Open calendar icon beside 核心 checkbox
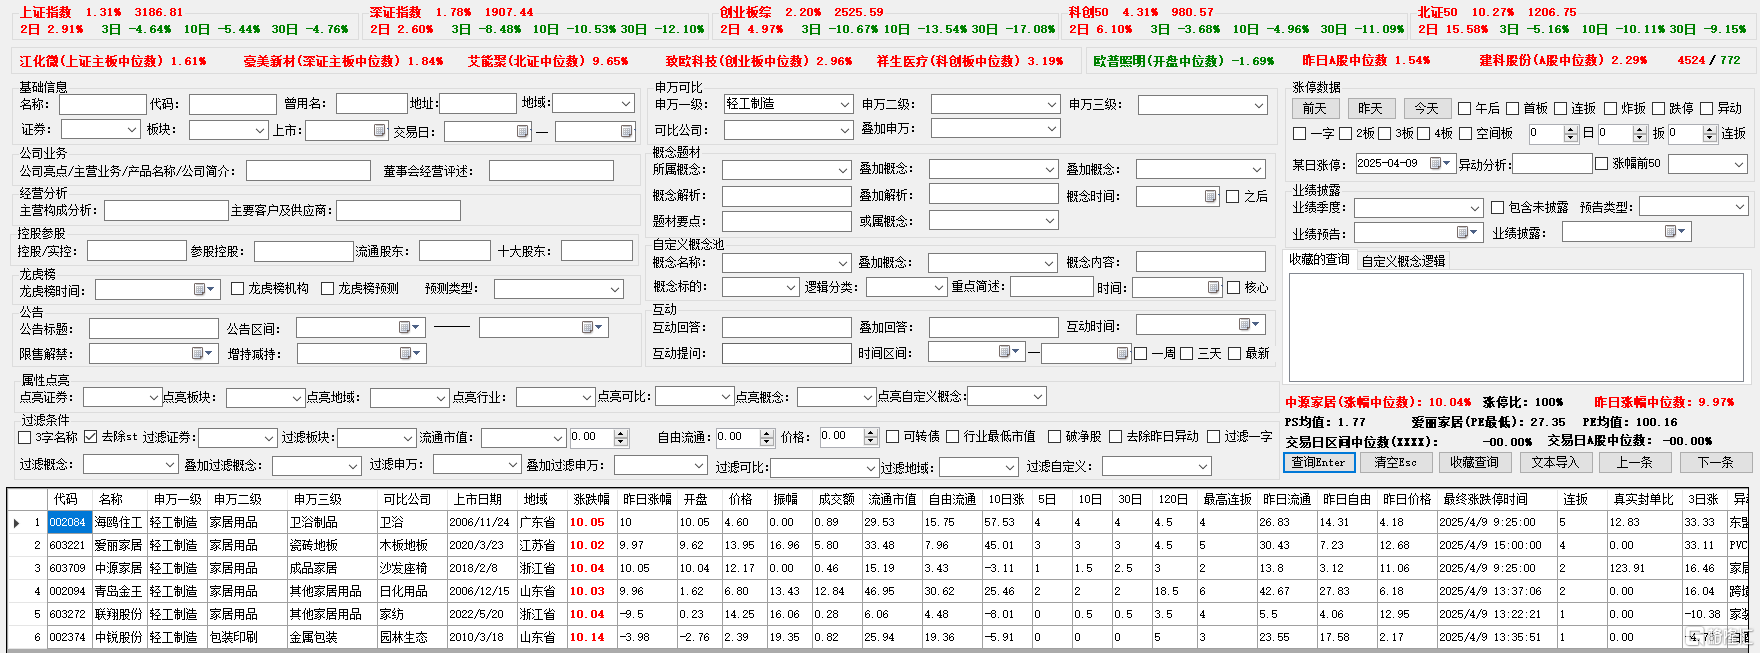The image size is (1760, 653). pyautogui.click(x=1213, y=288)
